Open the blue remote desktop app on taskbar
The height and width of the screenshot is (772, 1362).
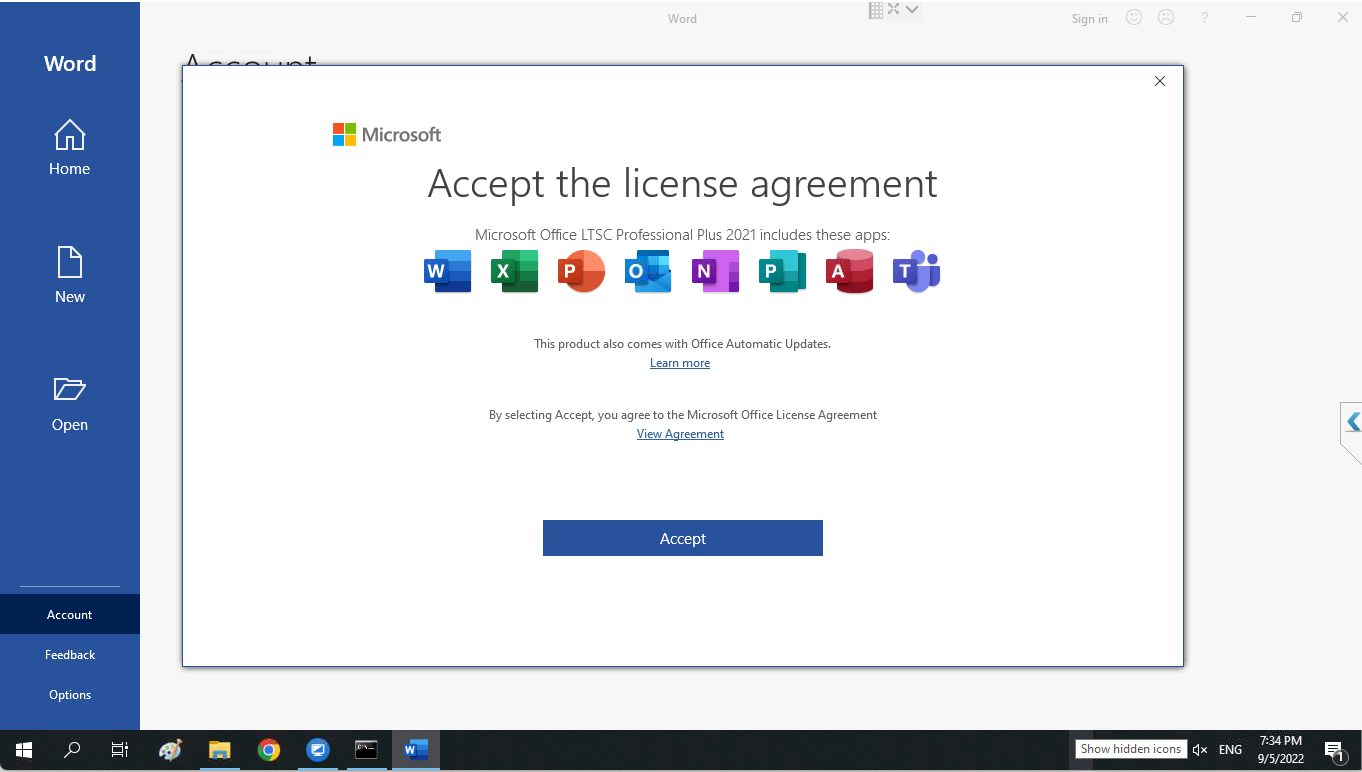(318, 749)
